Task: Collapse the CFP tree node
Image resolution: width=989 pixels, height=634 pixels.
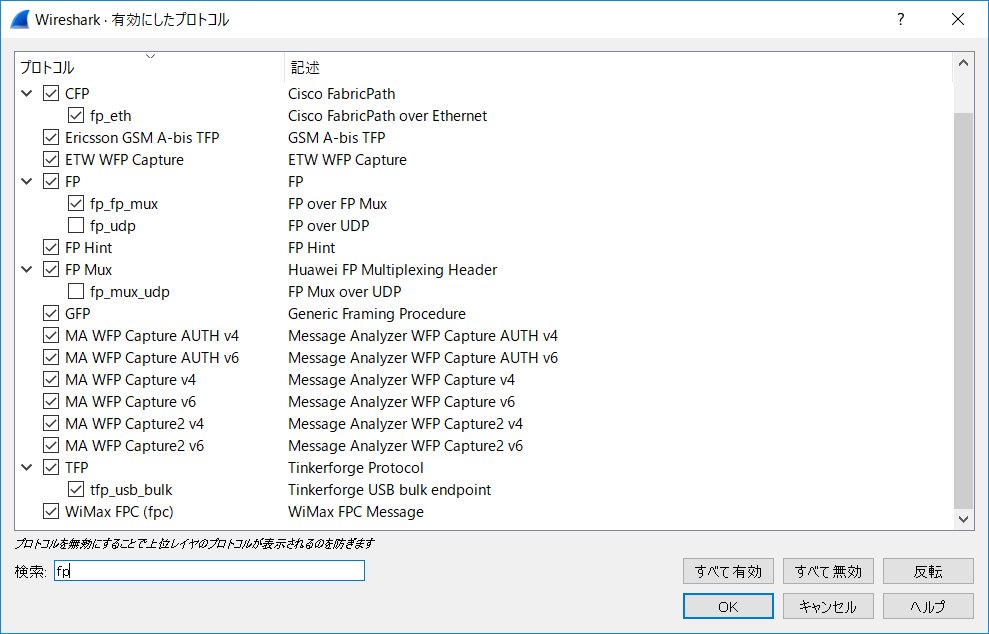Action: point(26,93)
